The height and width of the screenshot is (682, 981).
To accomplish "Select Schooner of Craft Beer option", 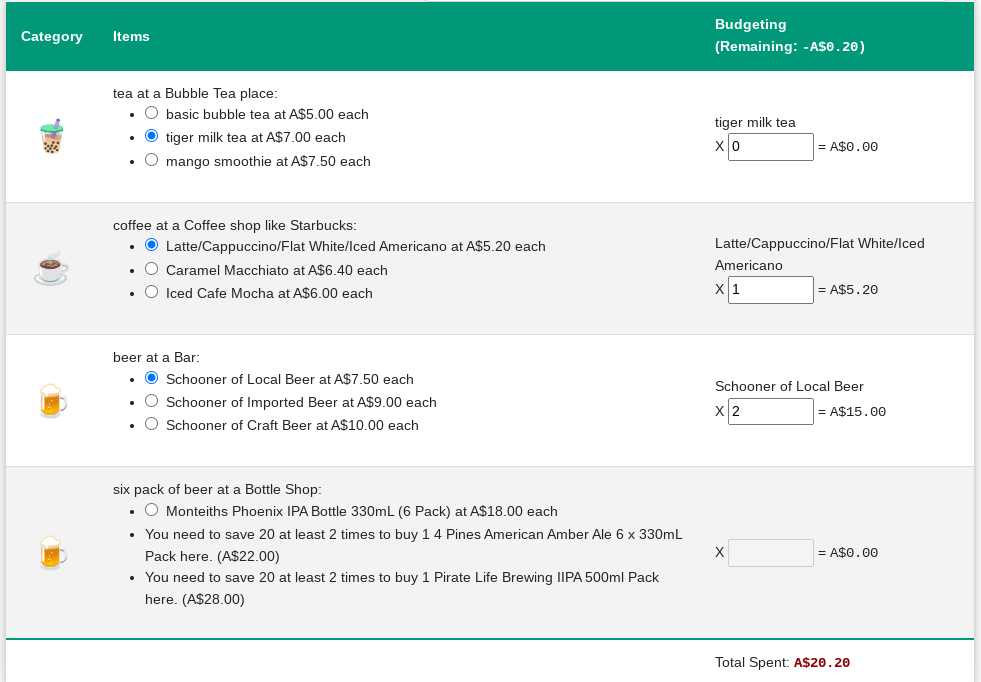I will 152,424.
